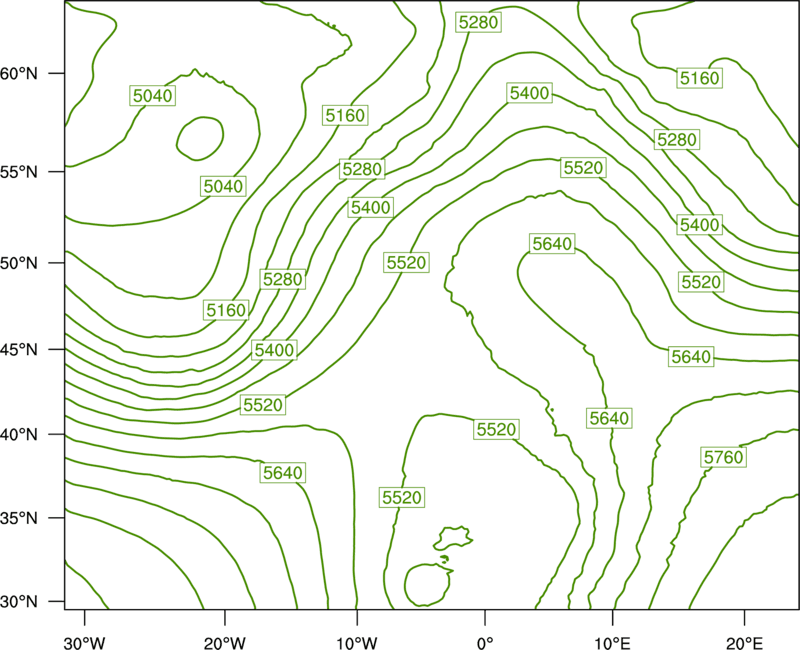The width and height of the screenshot is (800, 650).
Task: Select the 60°N latitude axis label
Action: point(19,73)
